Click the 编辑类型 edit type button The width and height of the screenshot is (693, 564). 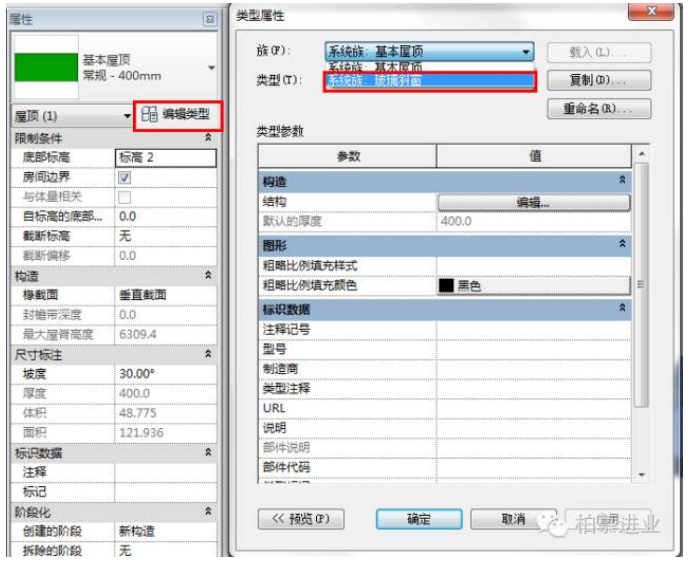pos(178,115)
